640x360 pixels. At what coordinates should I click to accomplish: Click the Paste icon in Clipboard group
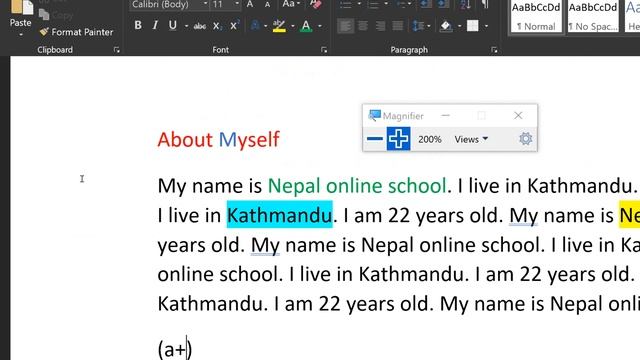coord(22,7)
